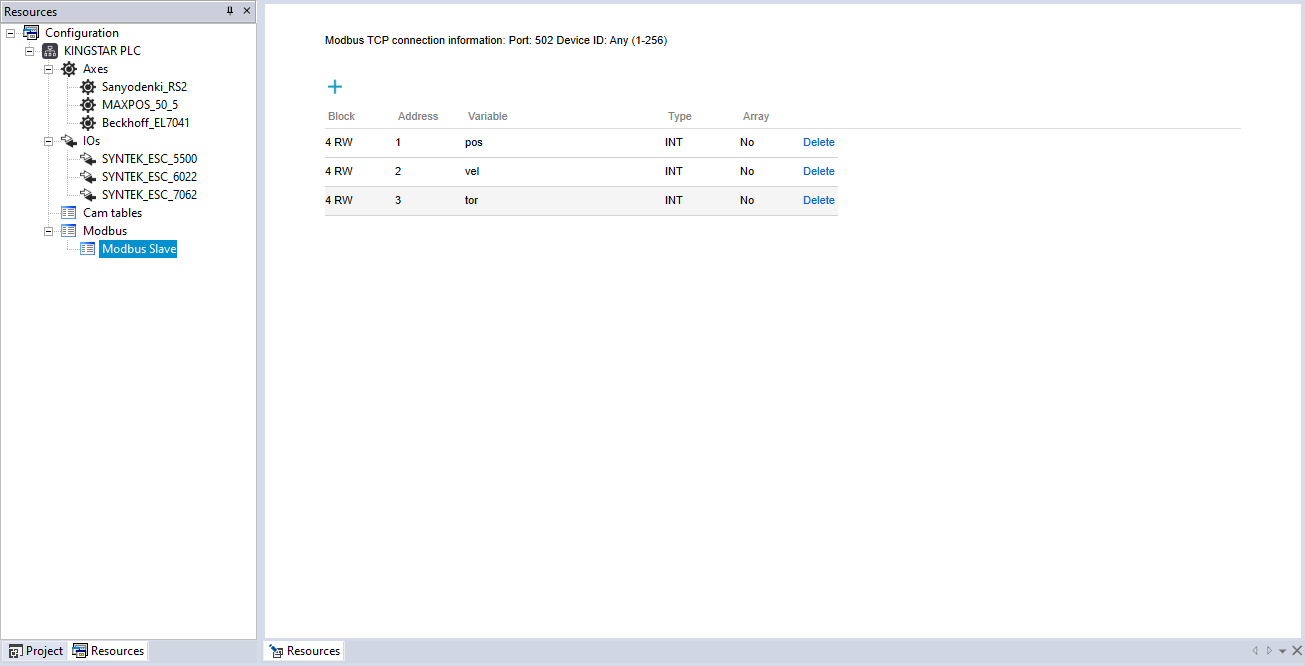The width and height of the screenshot is (1305, 666).
Task: Click the KINGSTAR PLC device icon
Action: pyautogui.click(x=50, y=51)
